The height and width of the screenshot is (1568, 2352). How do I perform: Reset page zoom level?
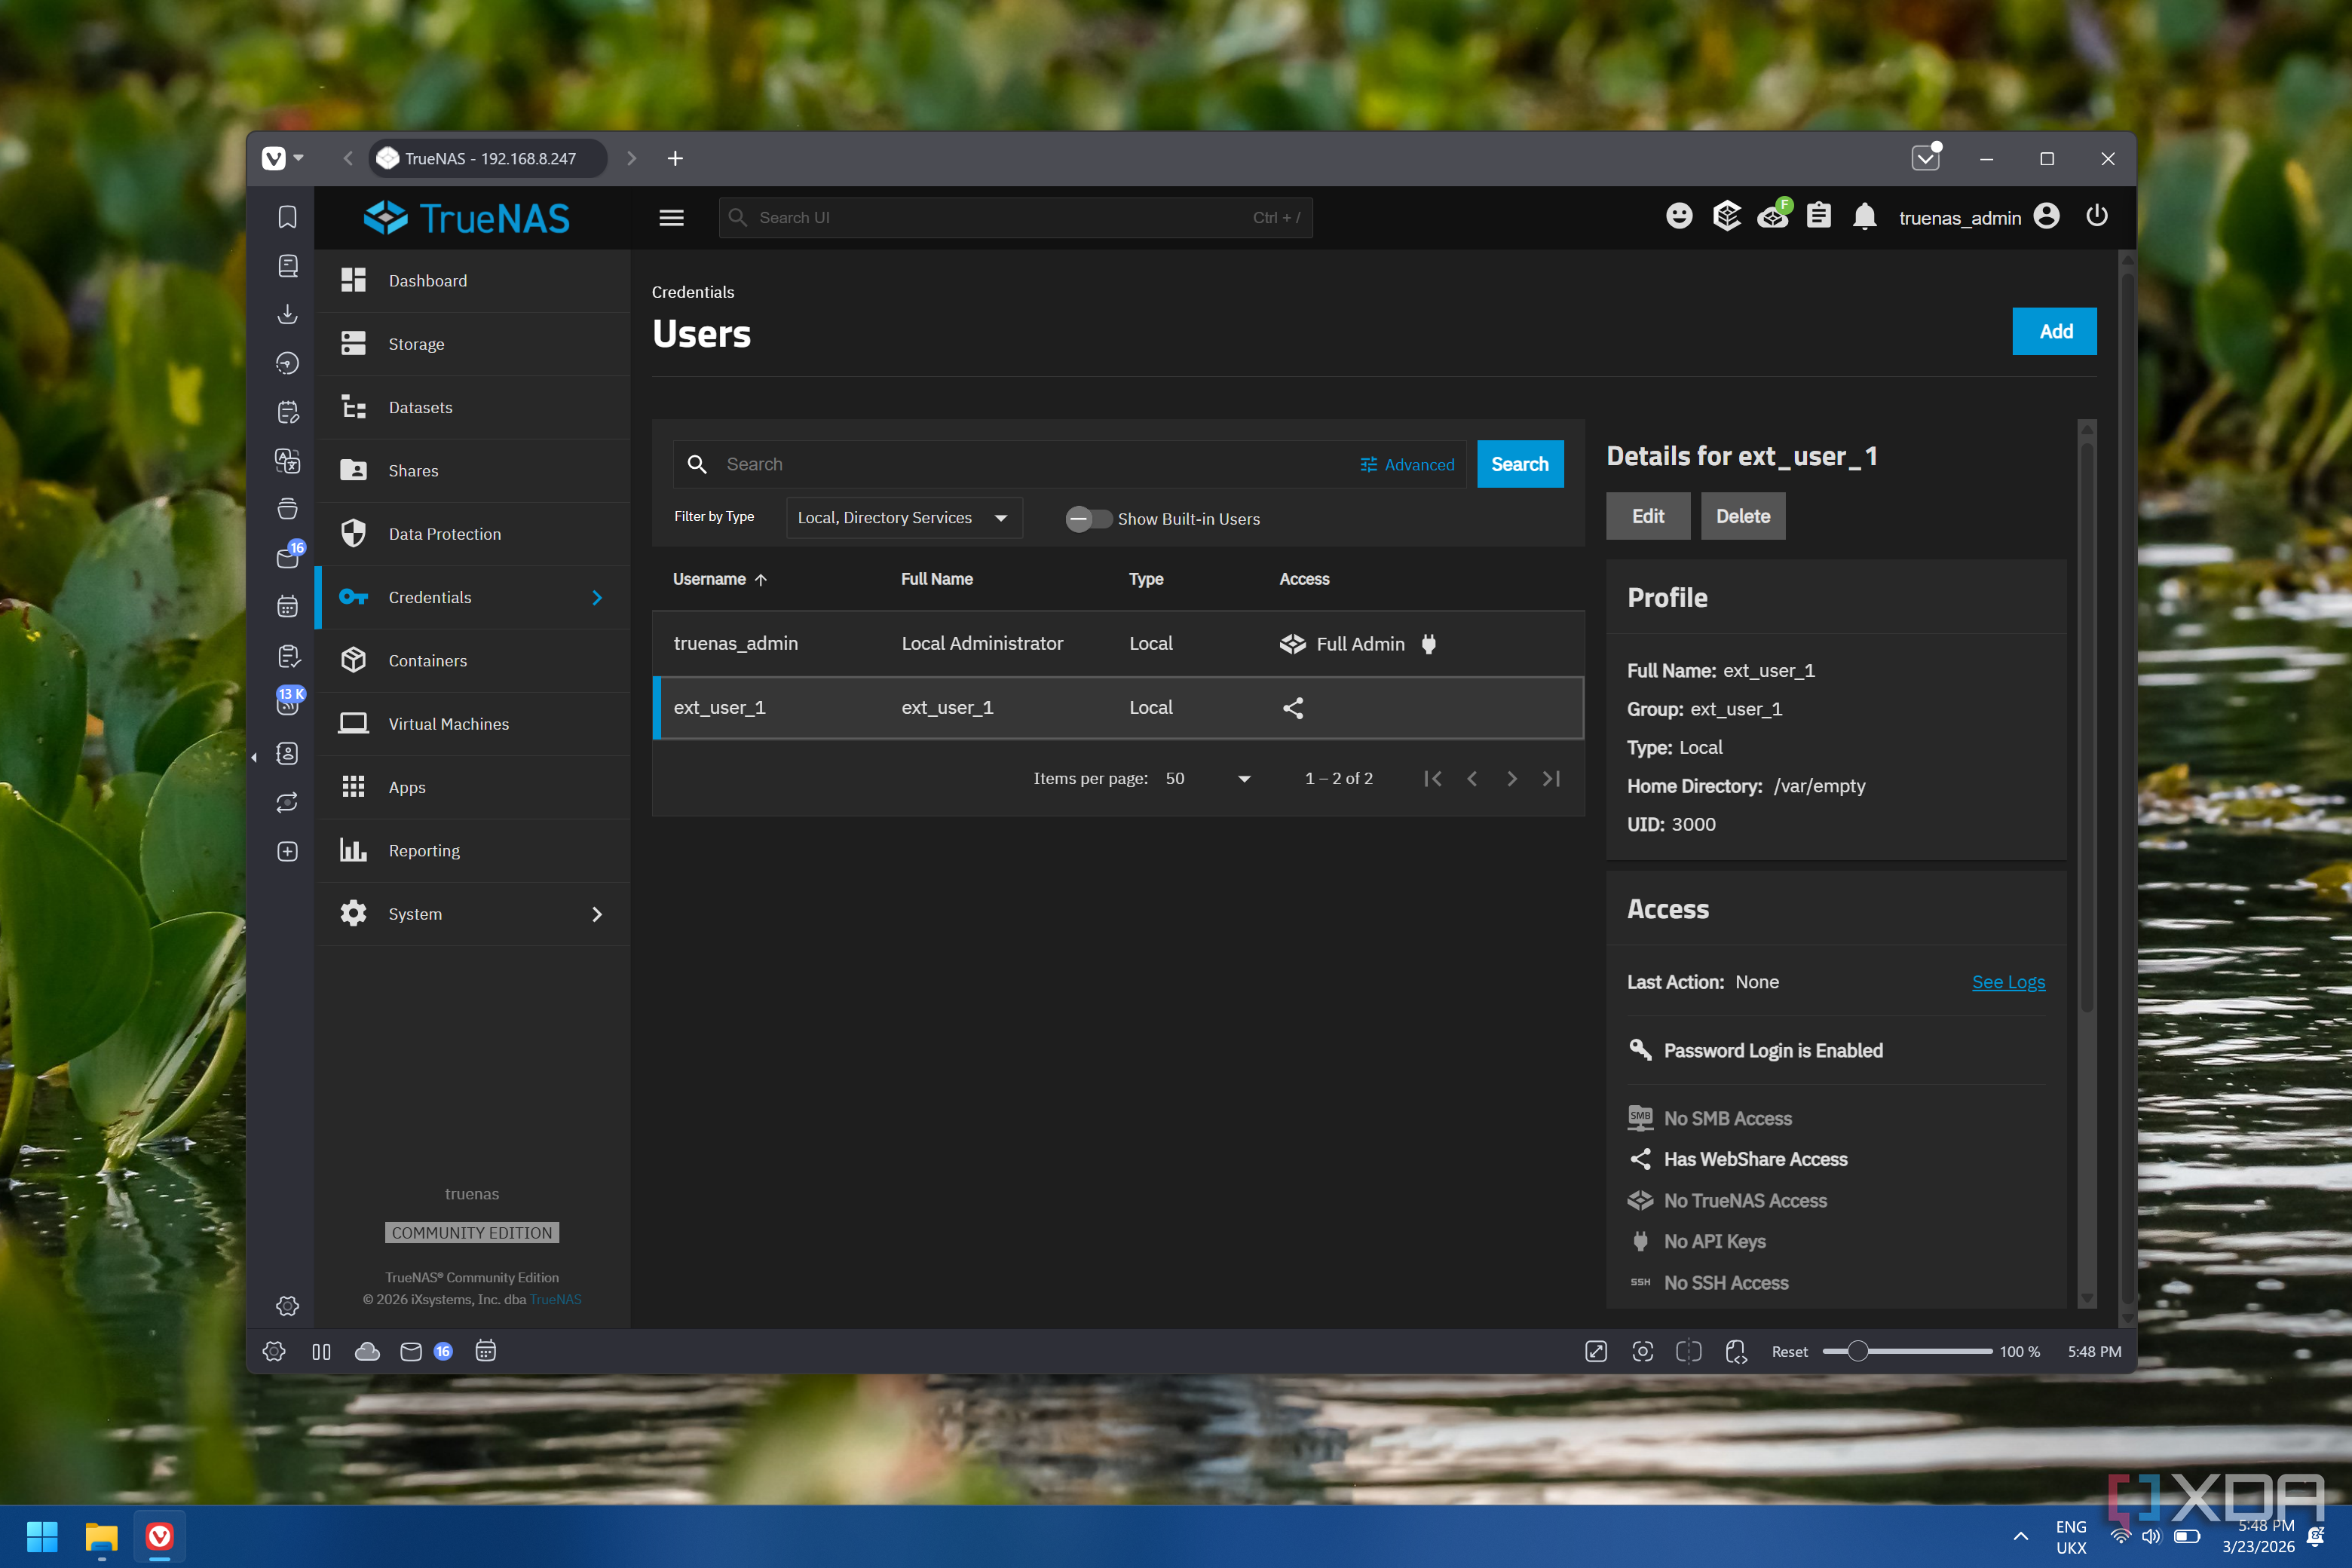[1789, 1351]
